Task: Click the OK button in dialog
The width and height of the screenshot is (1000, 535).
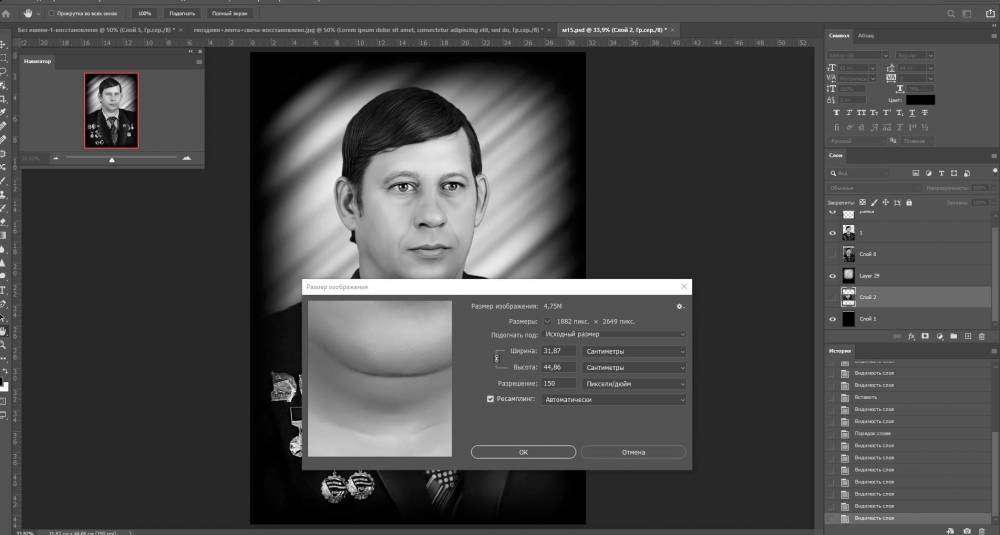Action: point(523,452)
